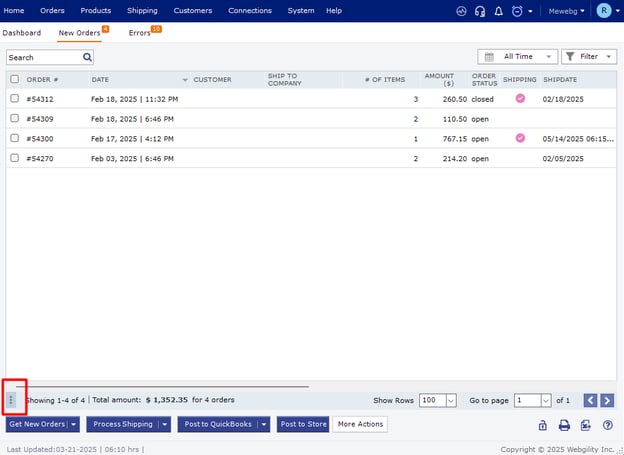Click the print icon in footer
The height and width of the screenshot is (455, 624).
click(x=564, y=425)
